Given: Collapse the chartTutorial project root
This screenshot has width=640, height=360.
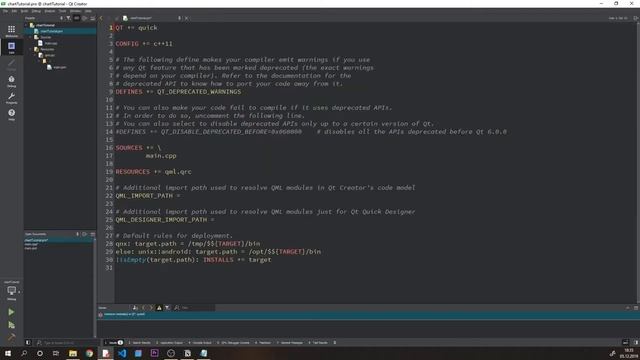Looking at the screenshot, I should [27, 25].
